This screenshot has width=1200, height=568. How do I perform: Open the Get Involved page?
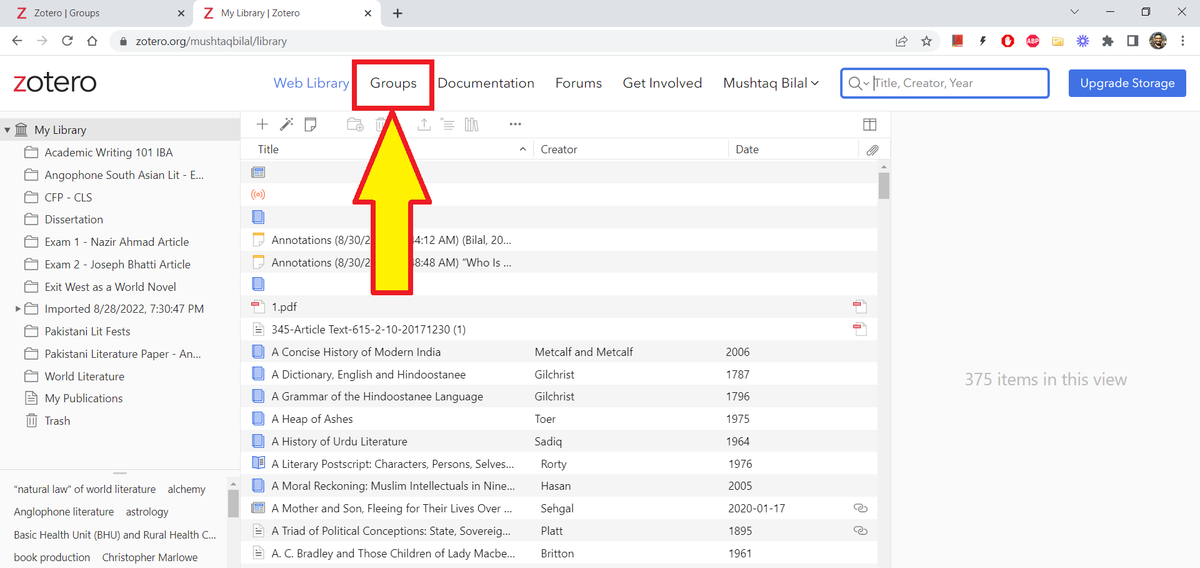tap(663, 83)
